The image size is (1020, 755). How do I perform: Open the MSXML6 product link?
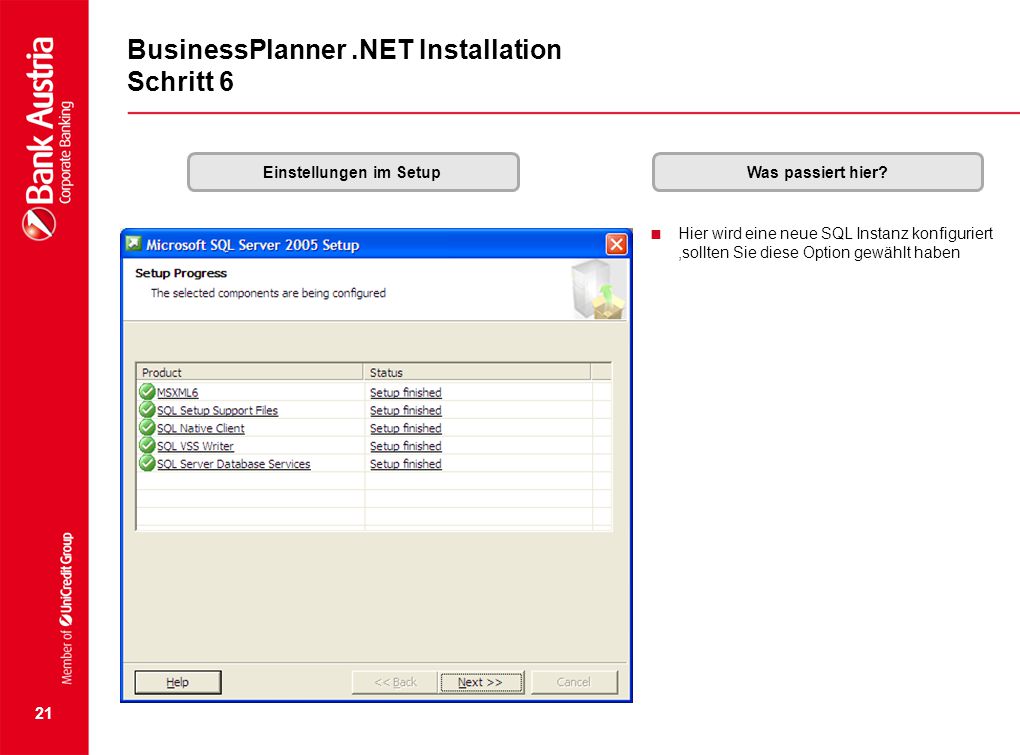pyautogui.click(x=178, y=393)
